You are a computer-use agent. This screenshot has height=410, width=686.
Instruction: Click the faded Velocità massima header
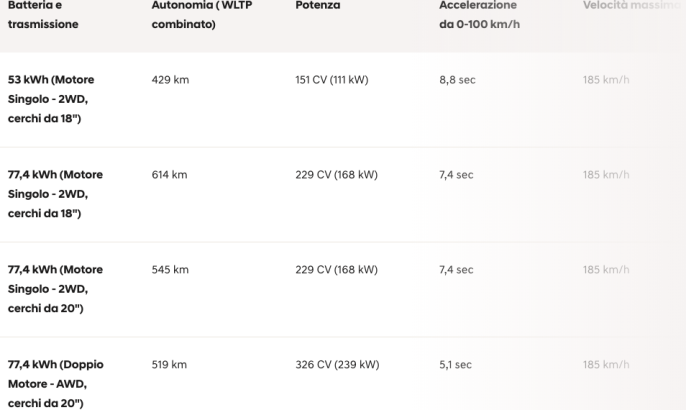pos(632,5)
